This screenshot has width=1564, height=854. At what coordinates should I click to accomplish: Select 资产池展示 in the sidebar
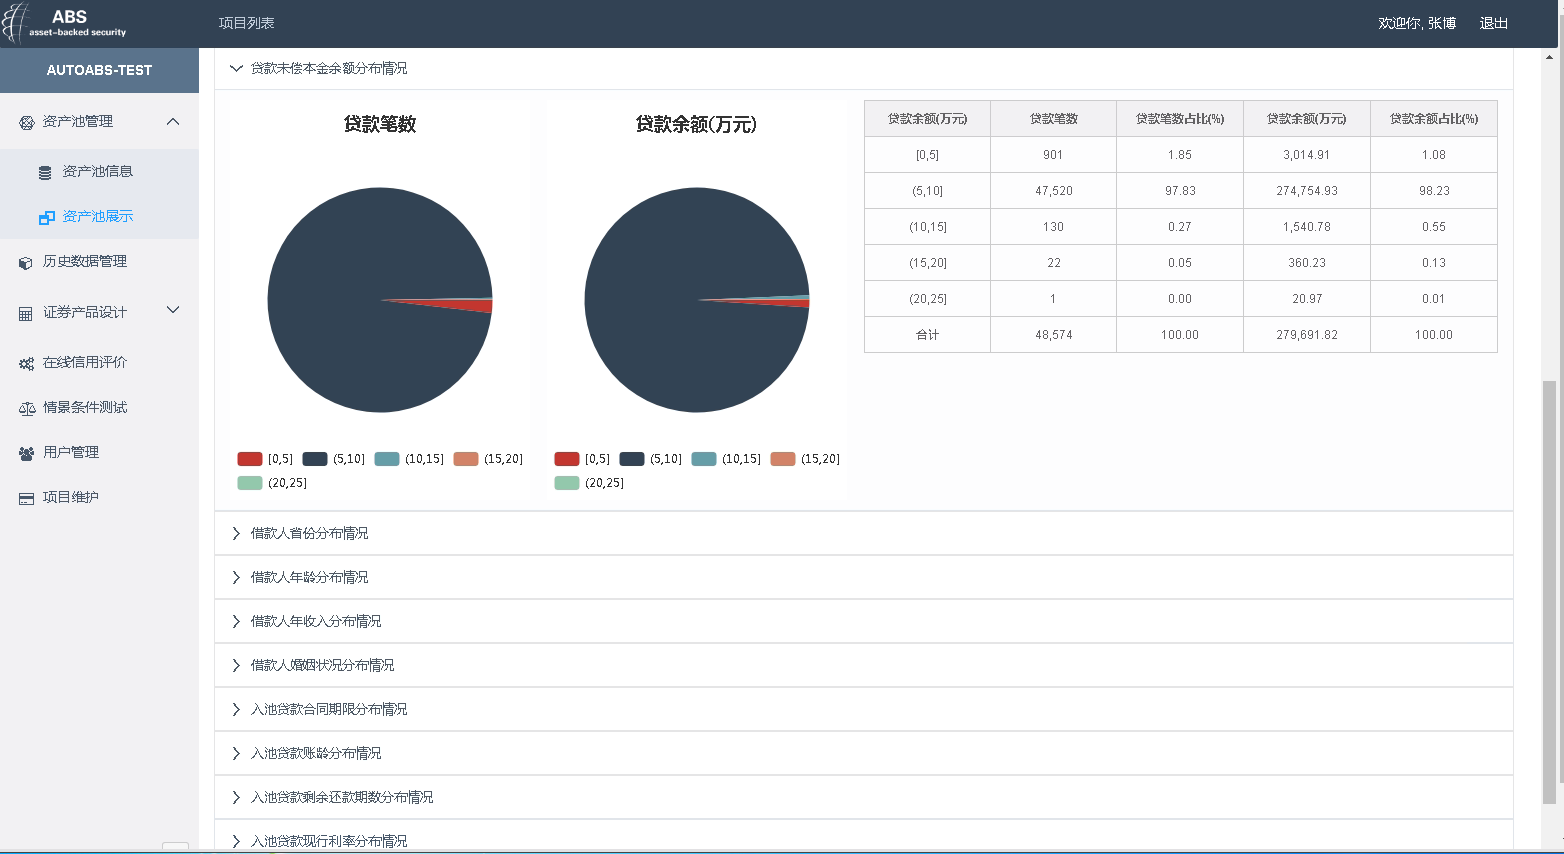tap(98, 216)
